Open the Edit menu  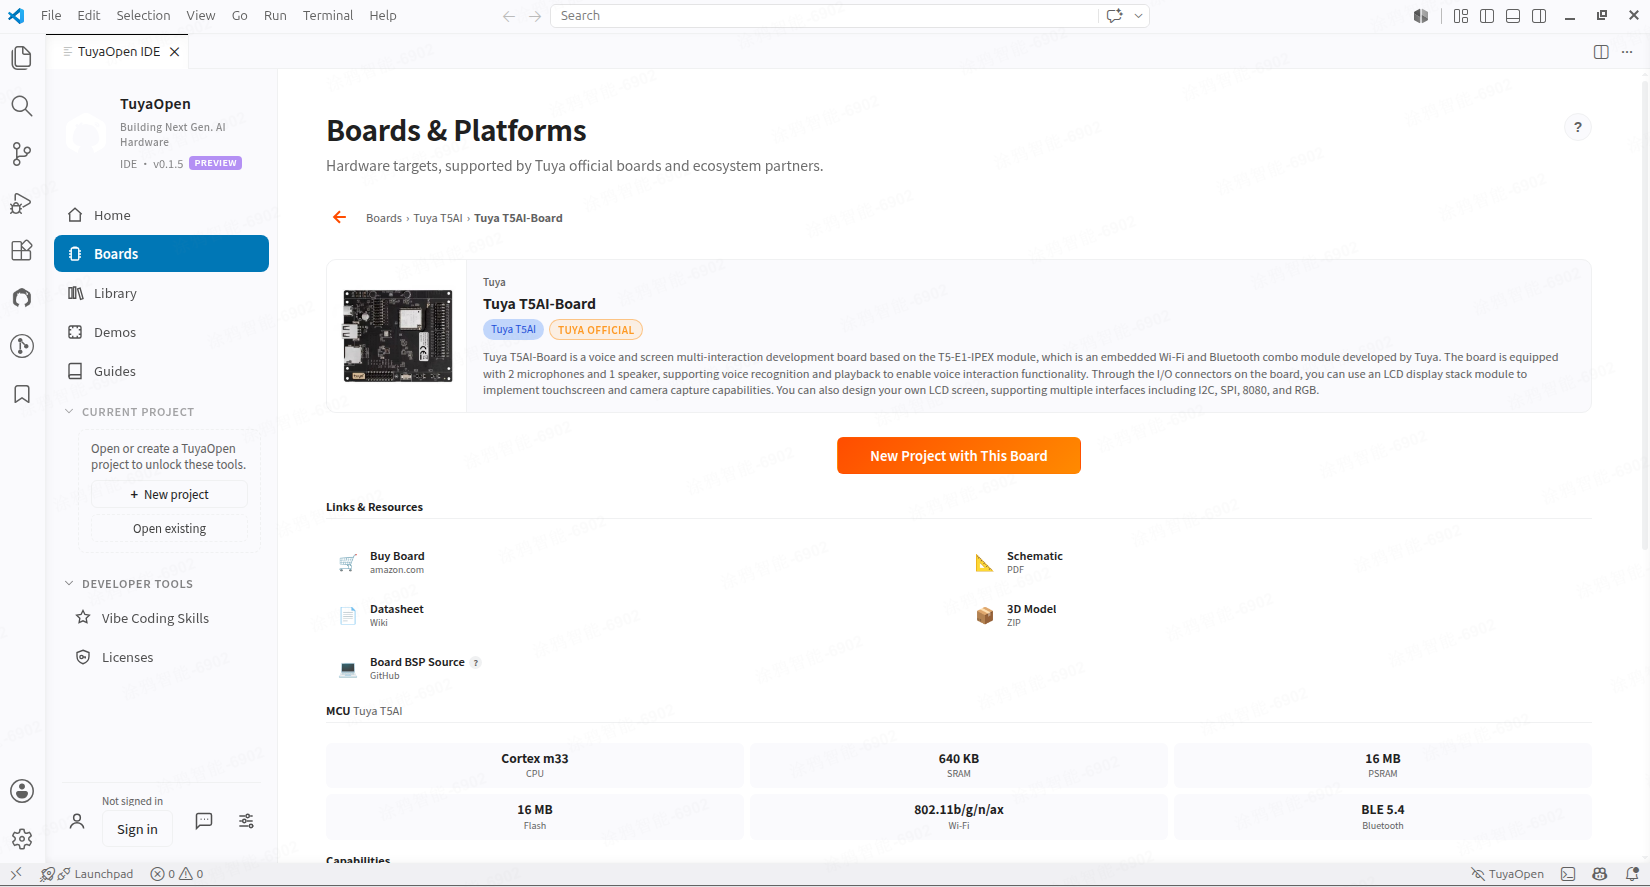89,16
